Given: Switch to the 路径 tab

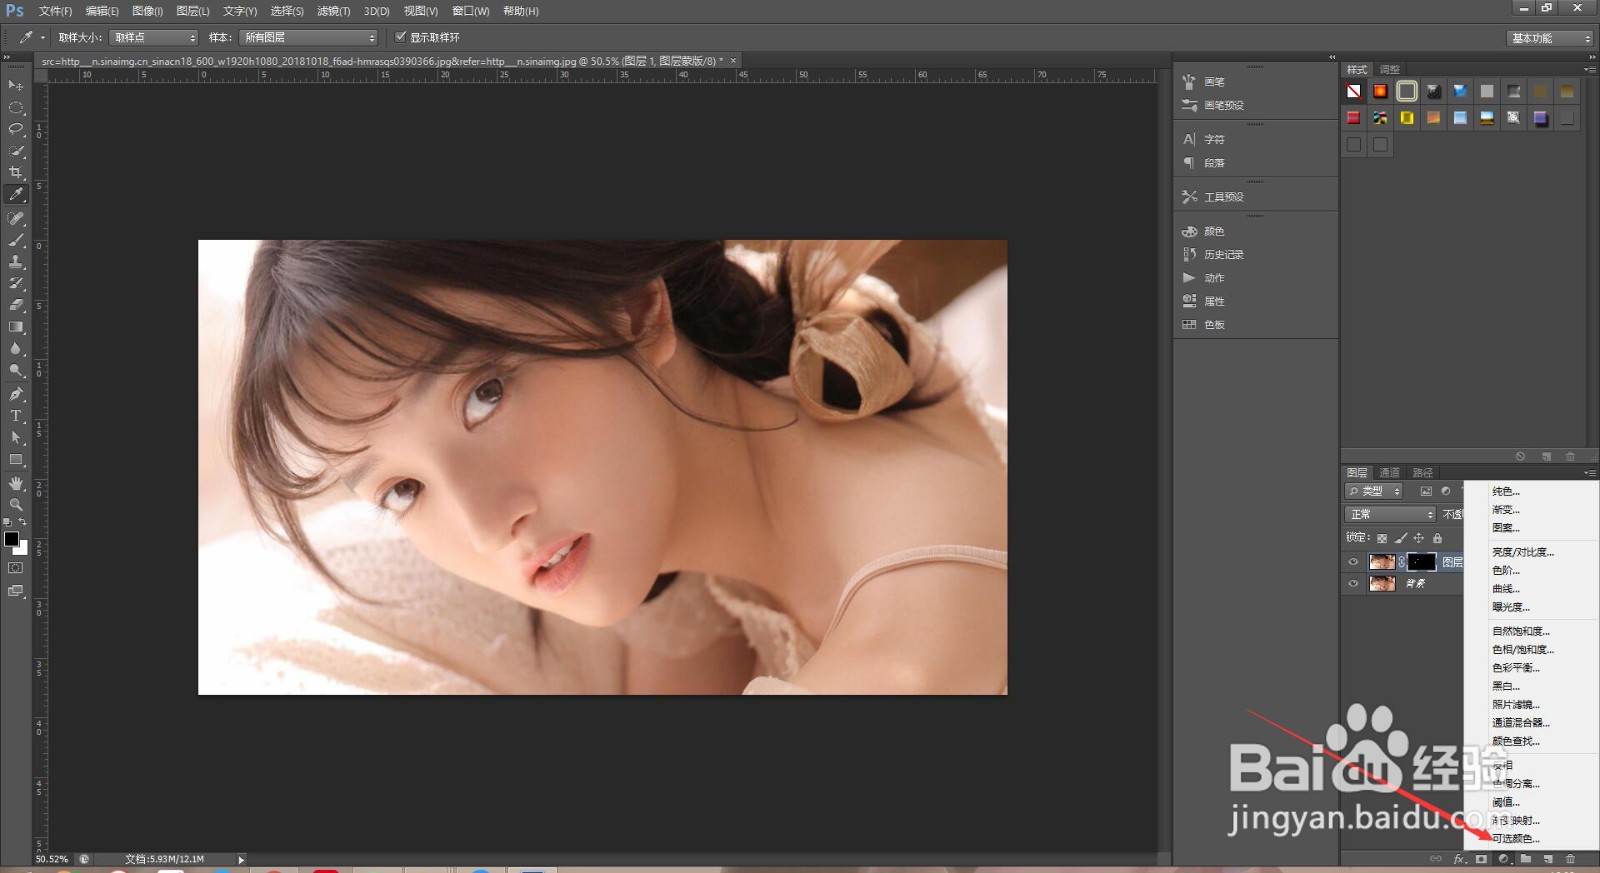Looking at the screenshot, I should click(x=1423, y=473).
